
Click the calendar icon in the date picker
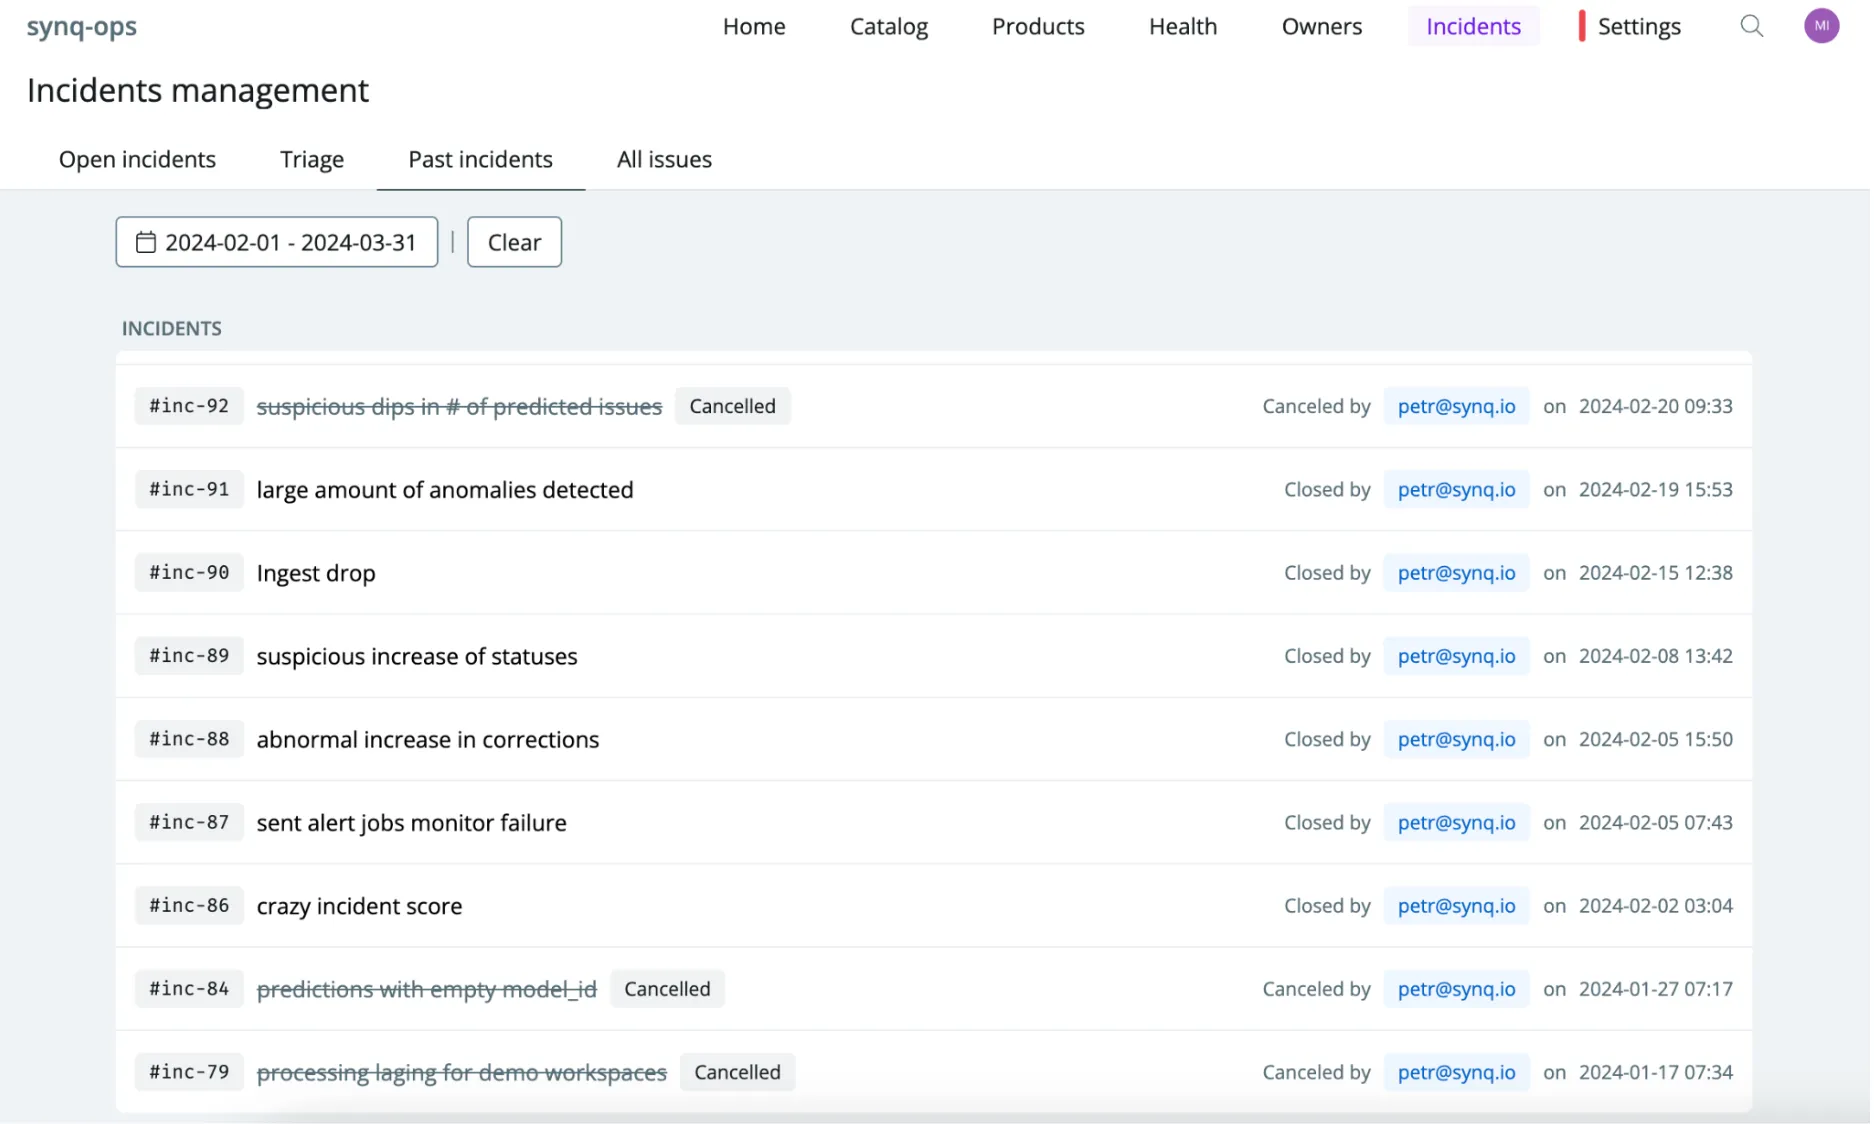[147, 242]
